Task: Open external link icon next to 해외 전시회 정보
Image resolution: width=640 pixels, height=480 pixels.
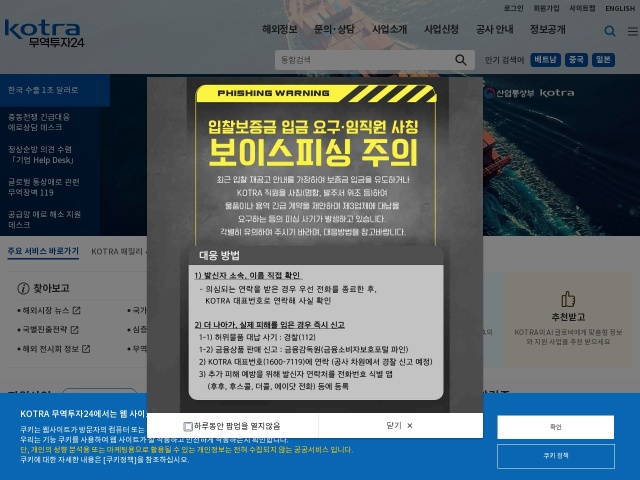Action: click(x=86, y=349)
